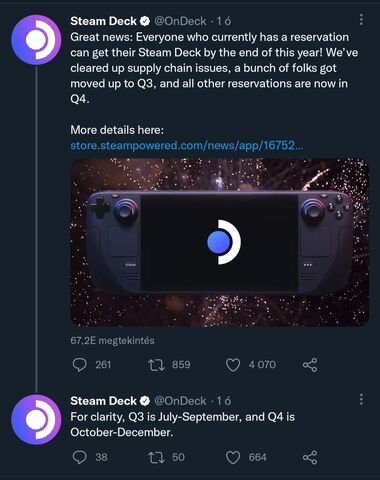View the Steam Deck fireworks image
Image resolution: width=380 pixels, height=480 pixels.
(x=220, y=242)
